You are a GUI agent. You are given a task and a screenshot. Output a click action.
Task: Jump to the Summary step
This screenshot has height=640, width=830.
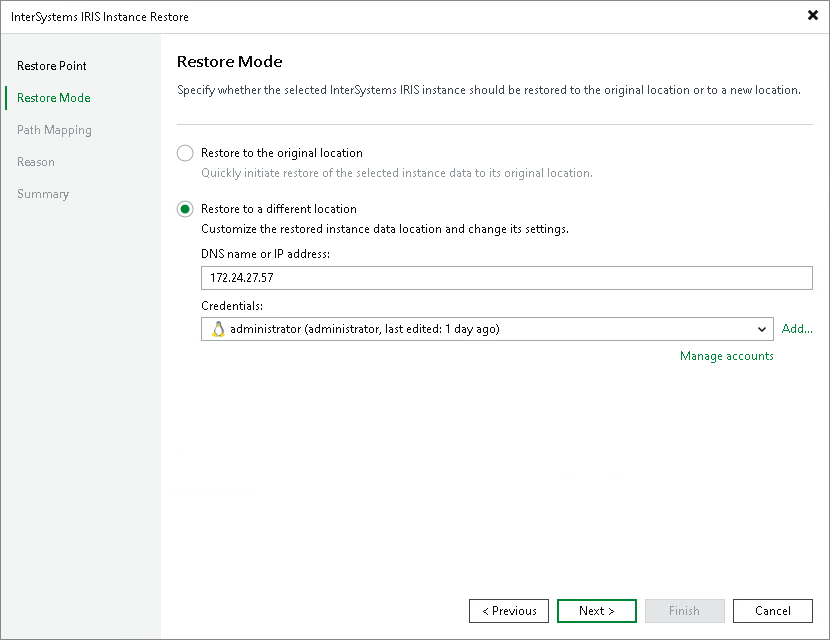point(43,194)
